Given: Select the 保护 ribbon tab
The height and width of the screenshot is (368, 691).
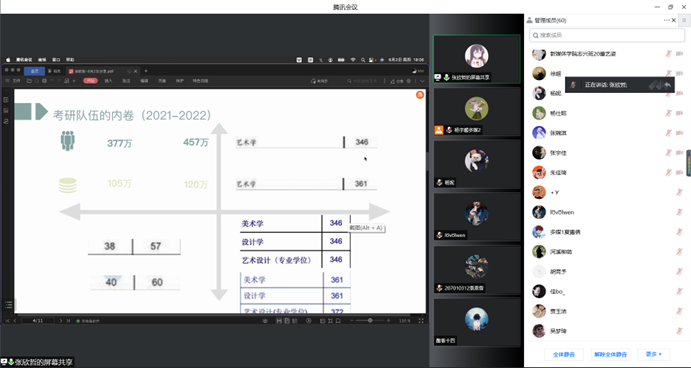Looking at the screenshot, I should tap(180, 81).
